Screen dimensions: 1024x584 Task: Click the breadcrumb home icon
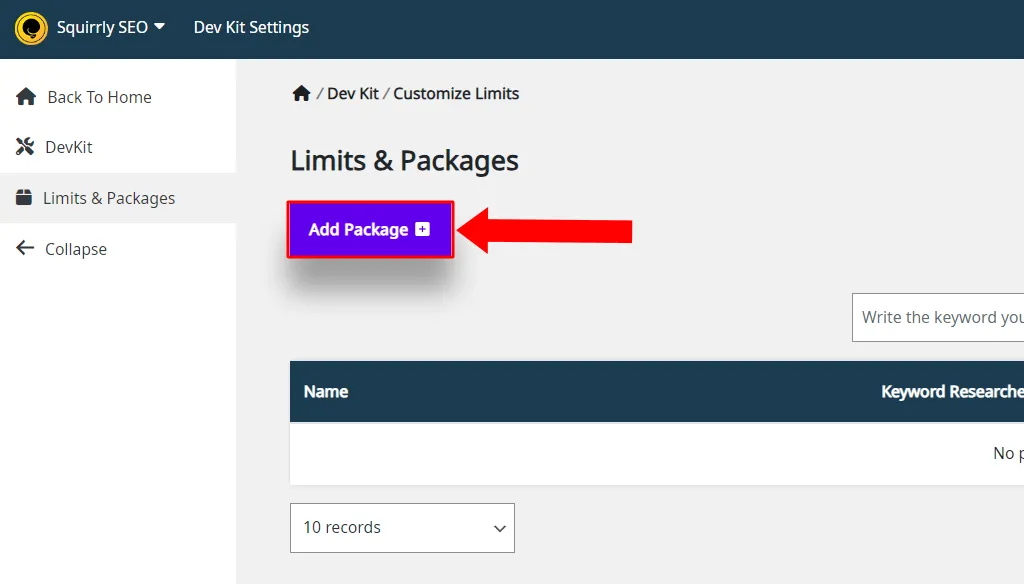(301, 93)
